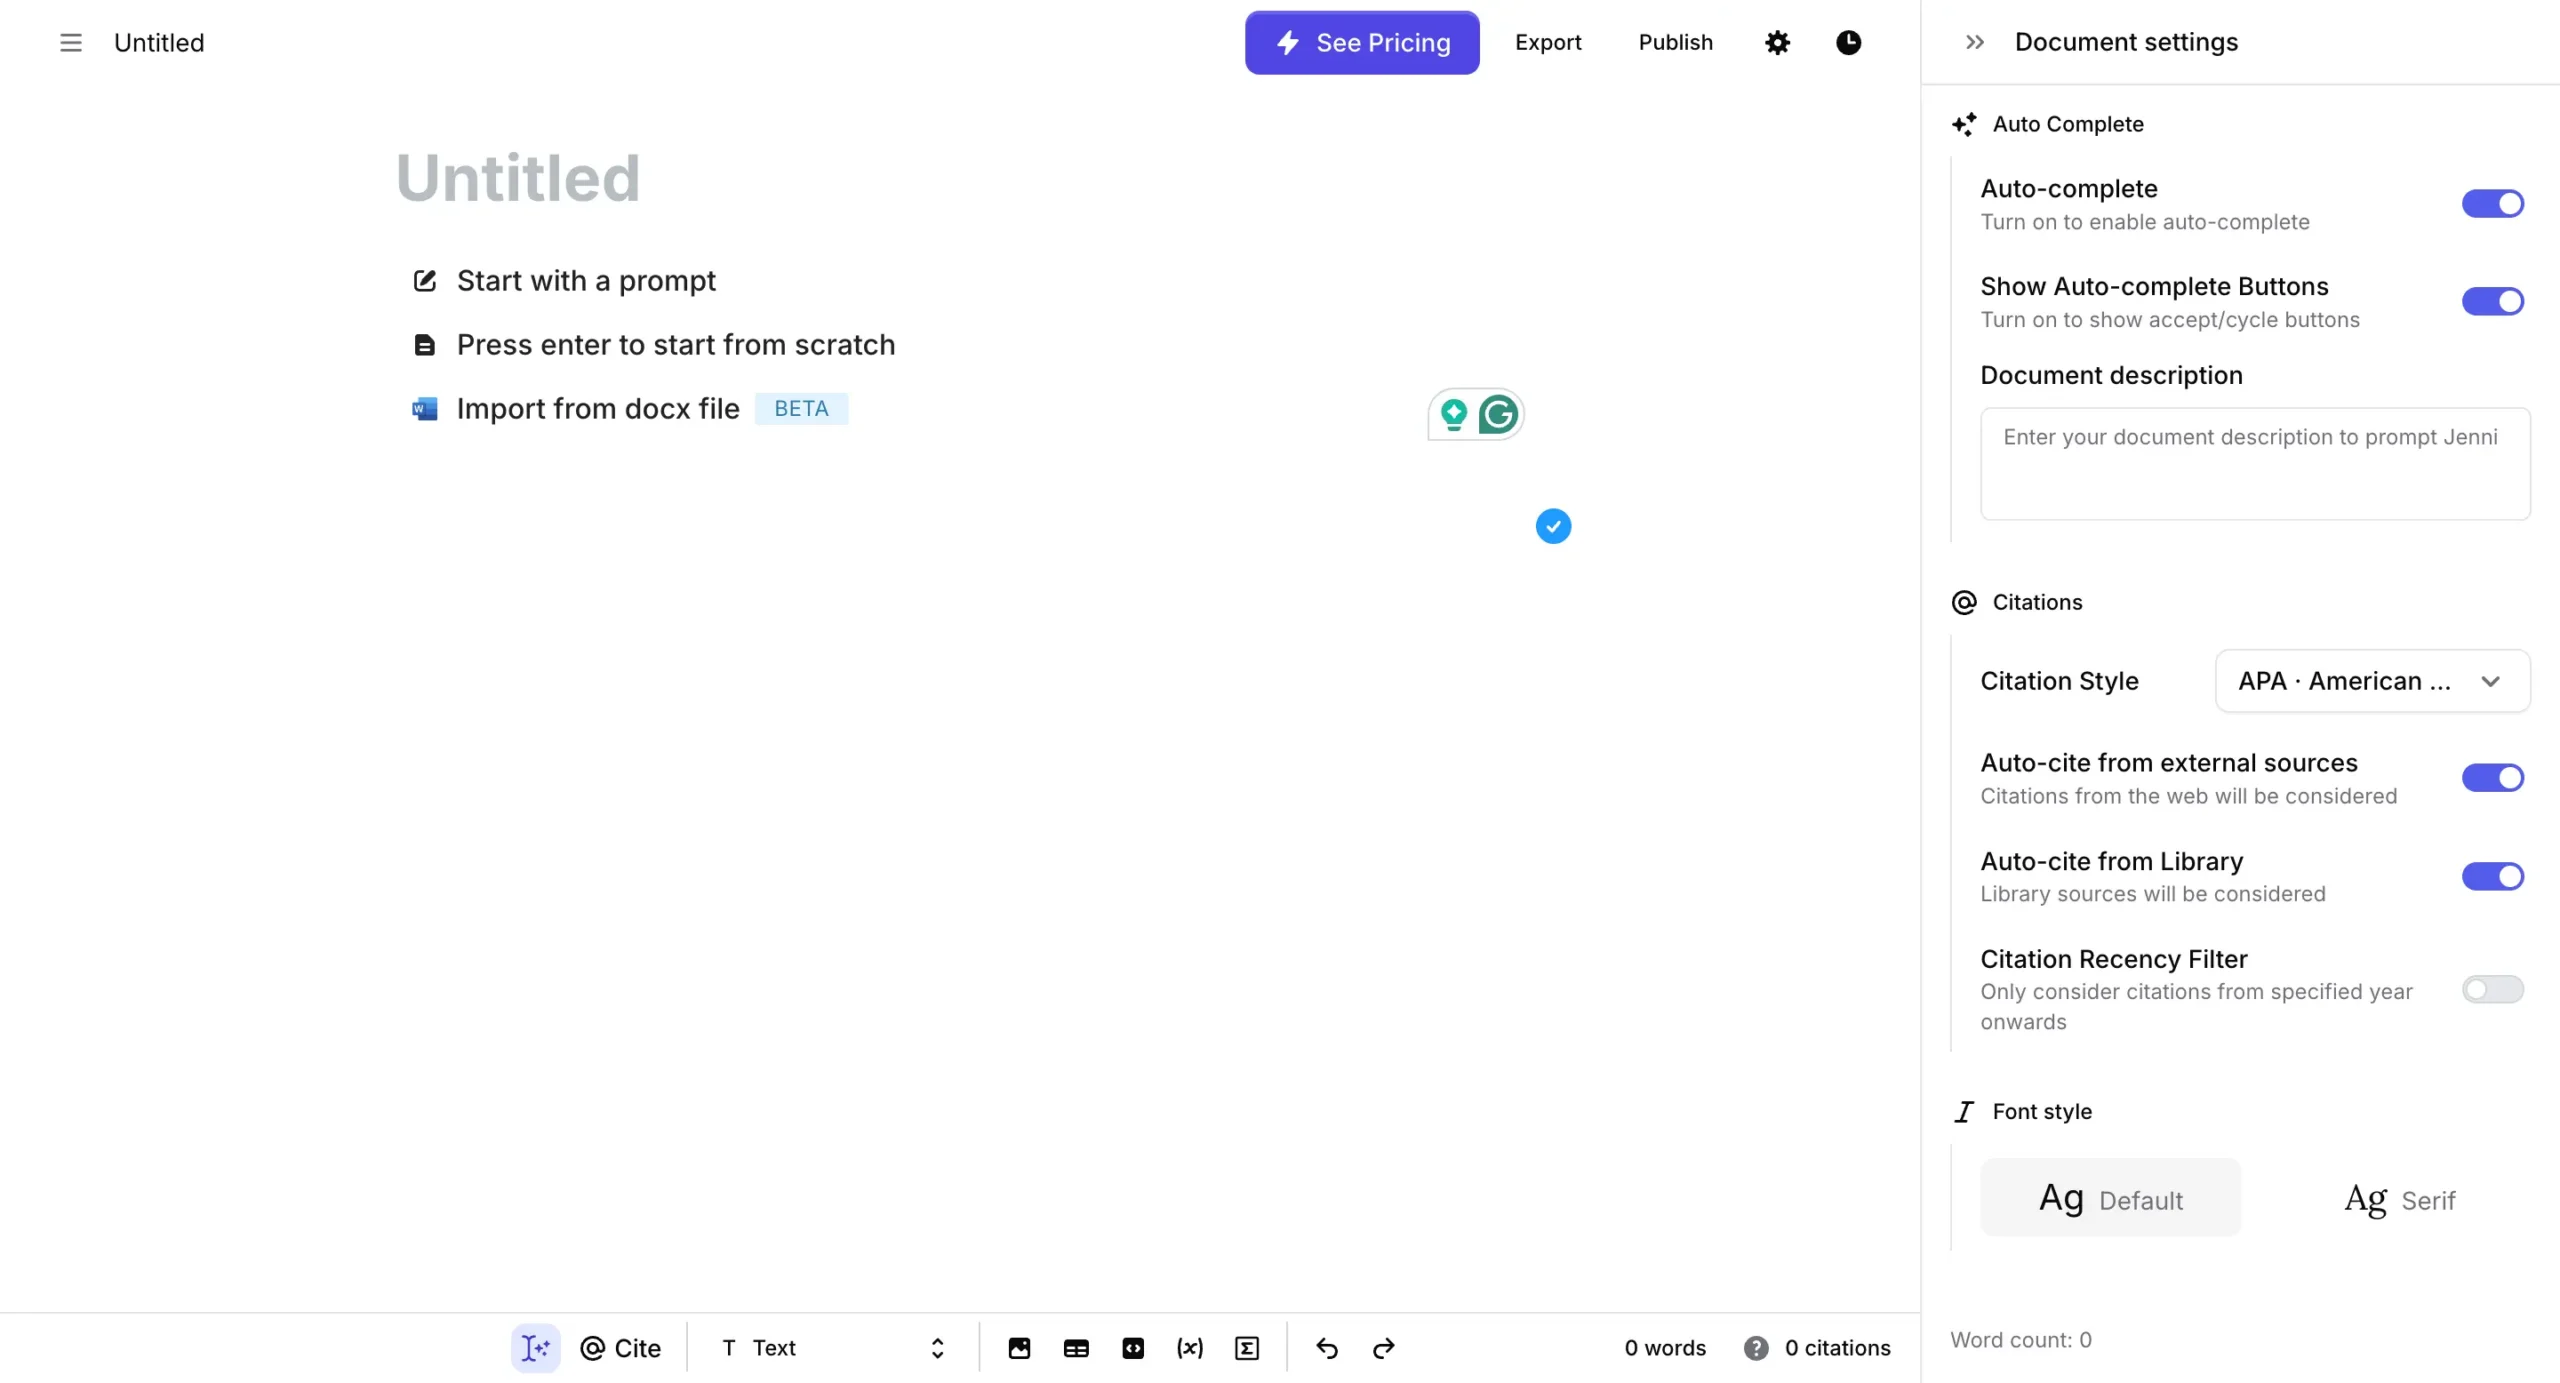The width and height of the screenshot is (2560, 1383).
Task: Toggle Auto-cite from Library switch
Action: (2492, 876)
